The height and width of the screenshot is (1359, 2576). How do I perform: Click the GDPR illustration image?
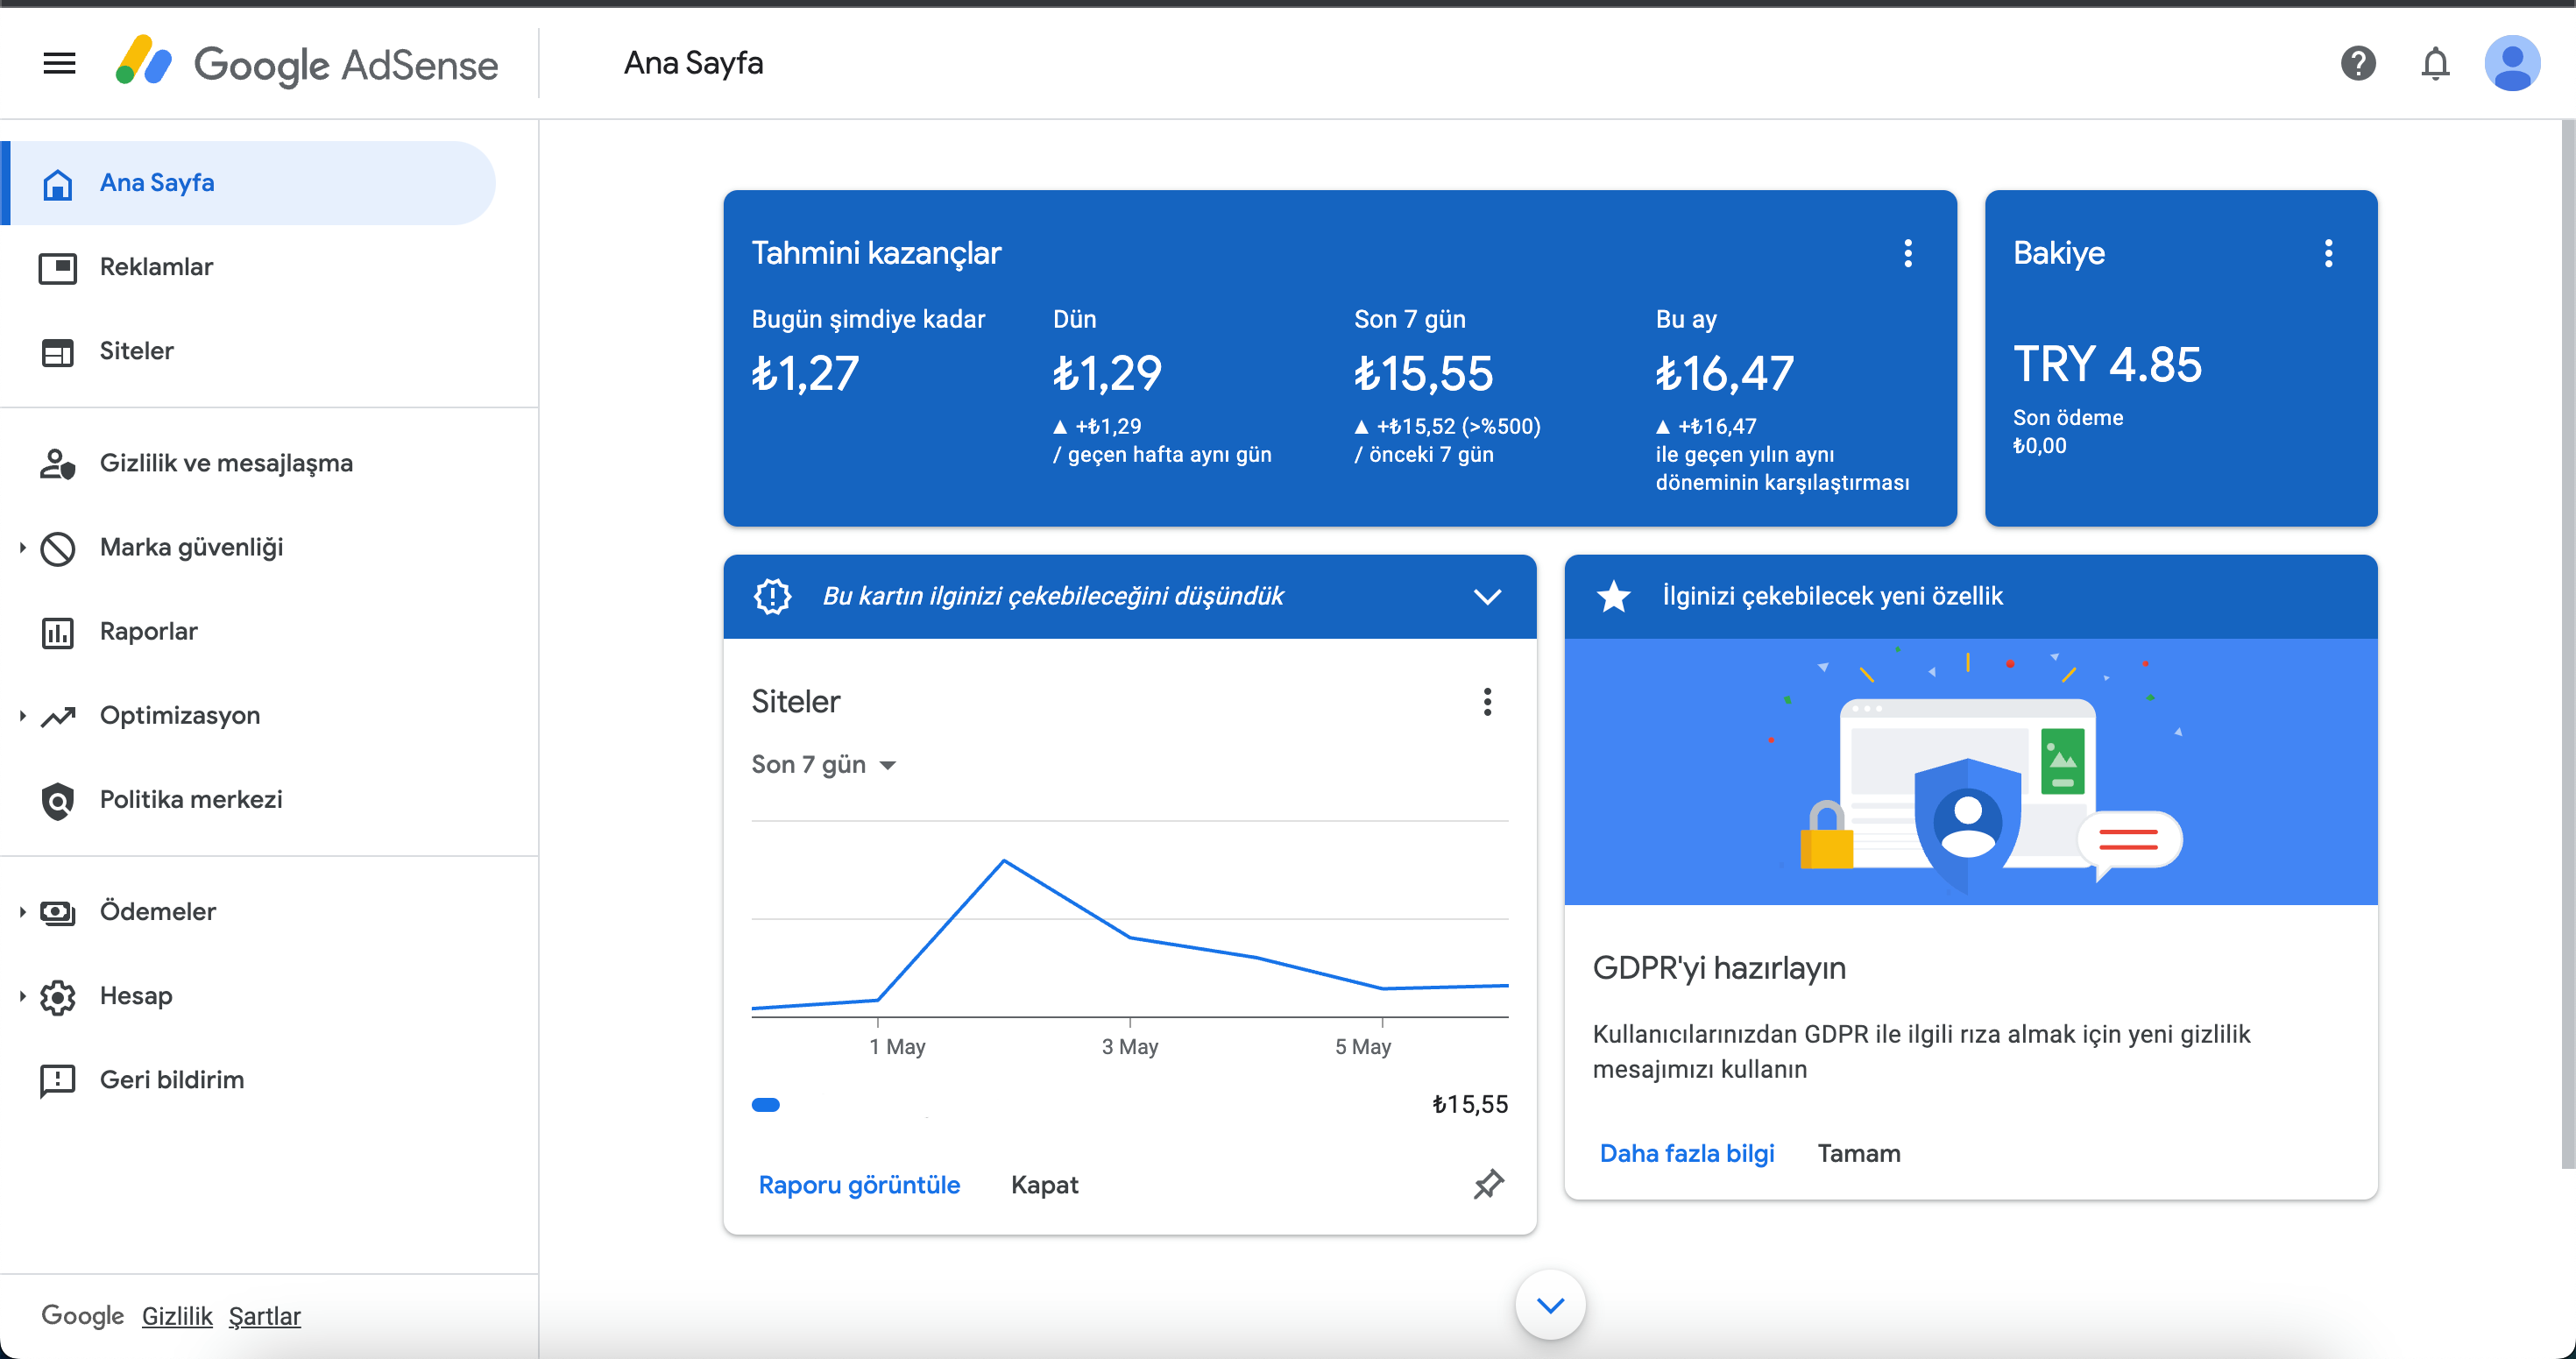[x=1970, y=772]
